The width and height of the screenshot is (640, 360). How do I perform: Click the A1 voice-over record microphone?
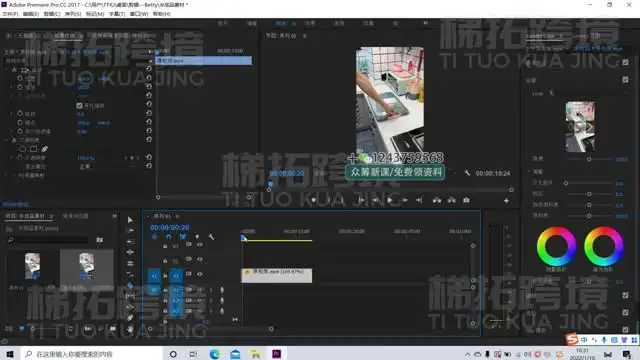click(222, 289)
